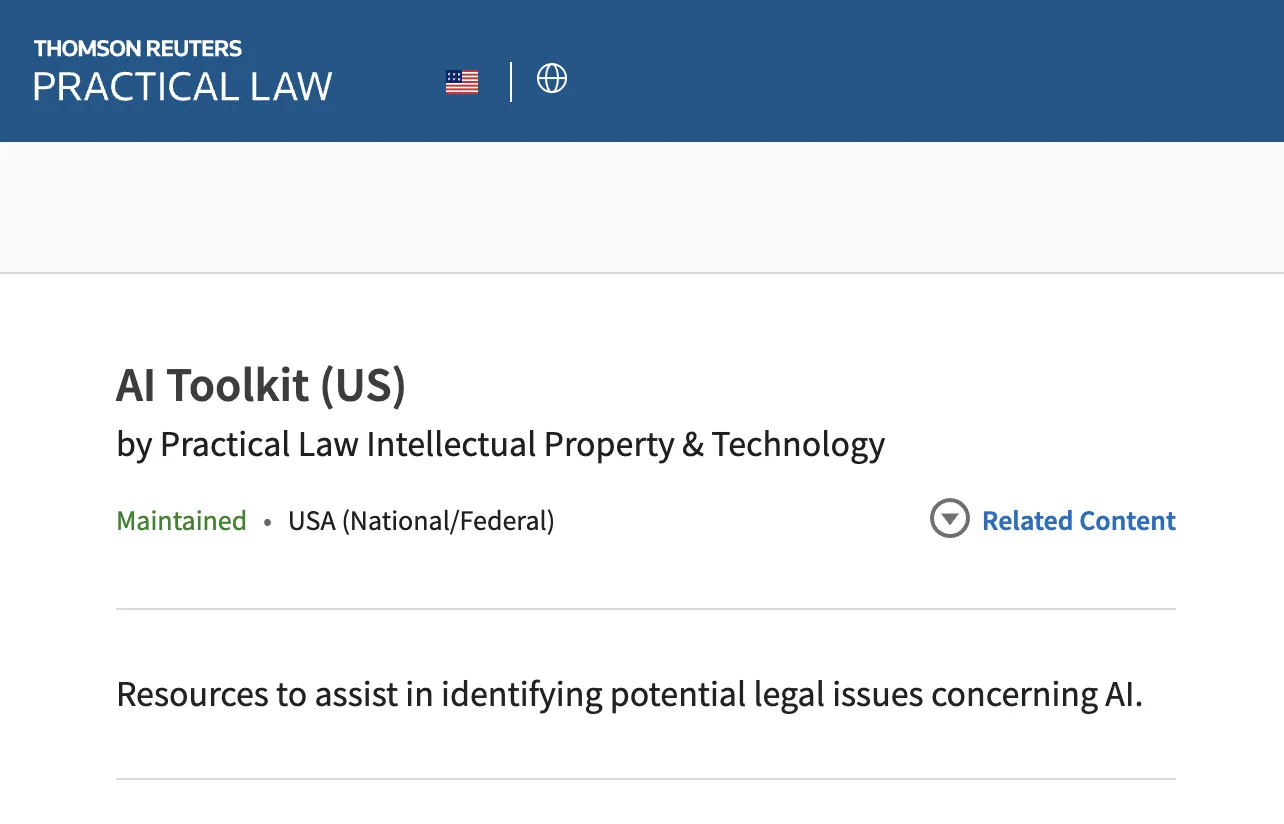1284x824 pixels.
Task: Click the resources description sentence about AI
Action: (x=629, y=694)
